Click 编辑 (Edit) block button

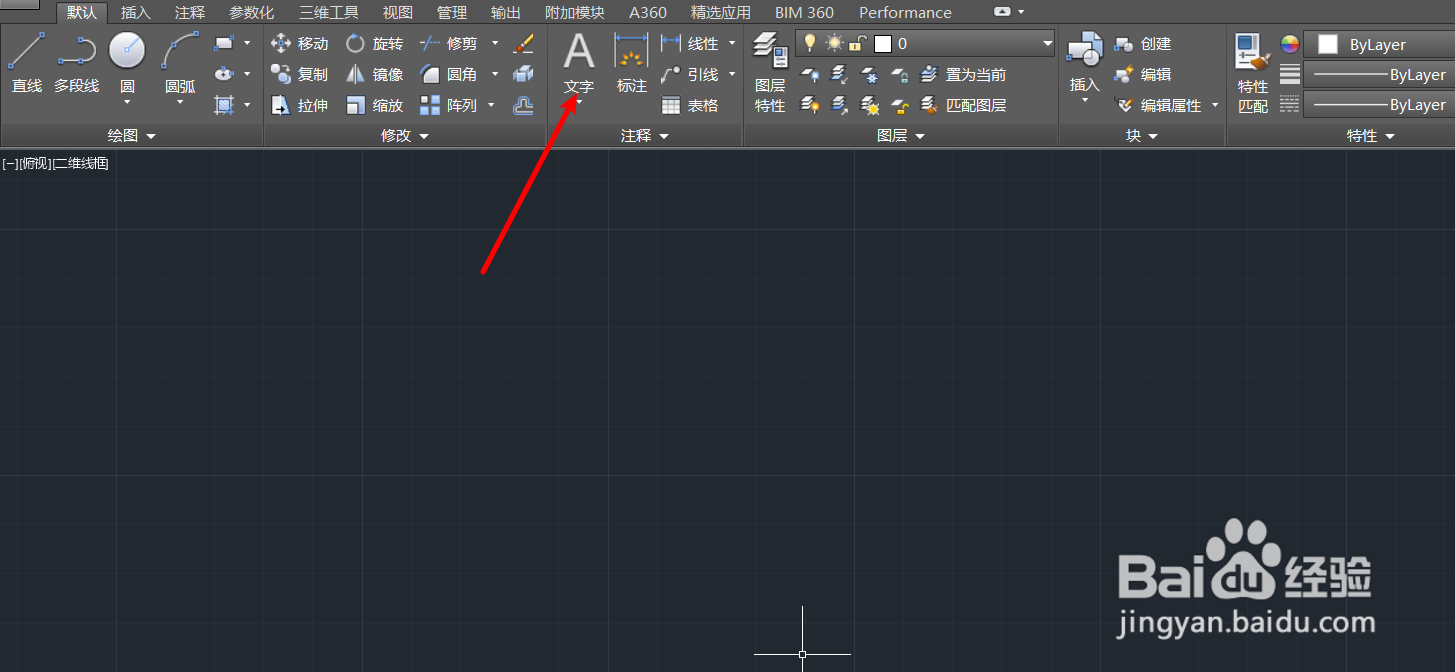click(x=1143, y=74)
